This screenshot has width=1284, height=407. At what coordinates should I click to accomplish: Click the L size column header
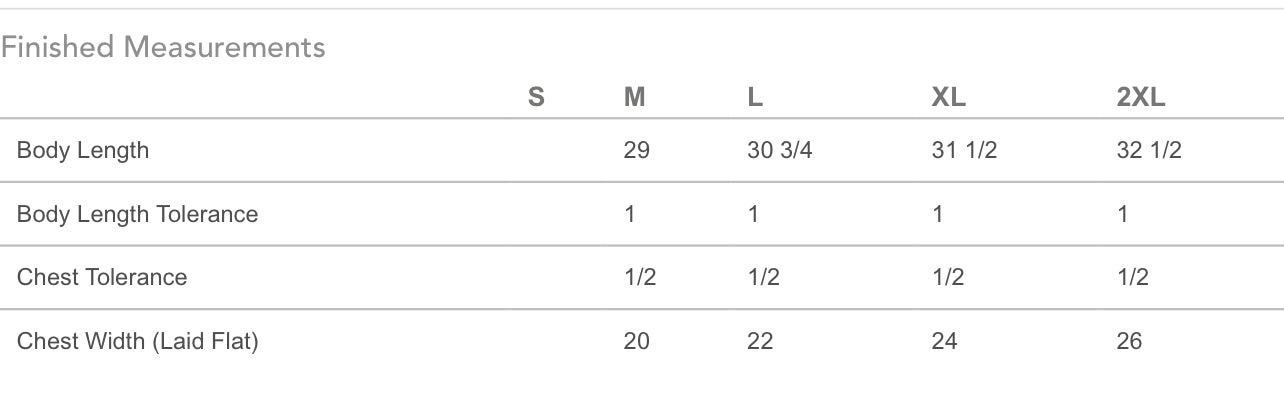(x=755, y=97)
